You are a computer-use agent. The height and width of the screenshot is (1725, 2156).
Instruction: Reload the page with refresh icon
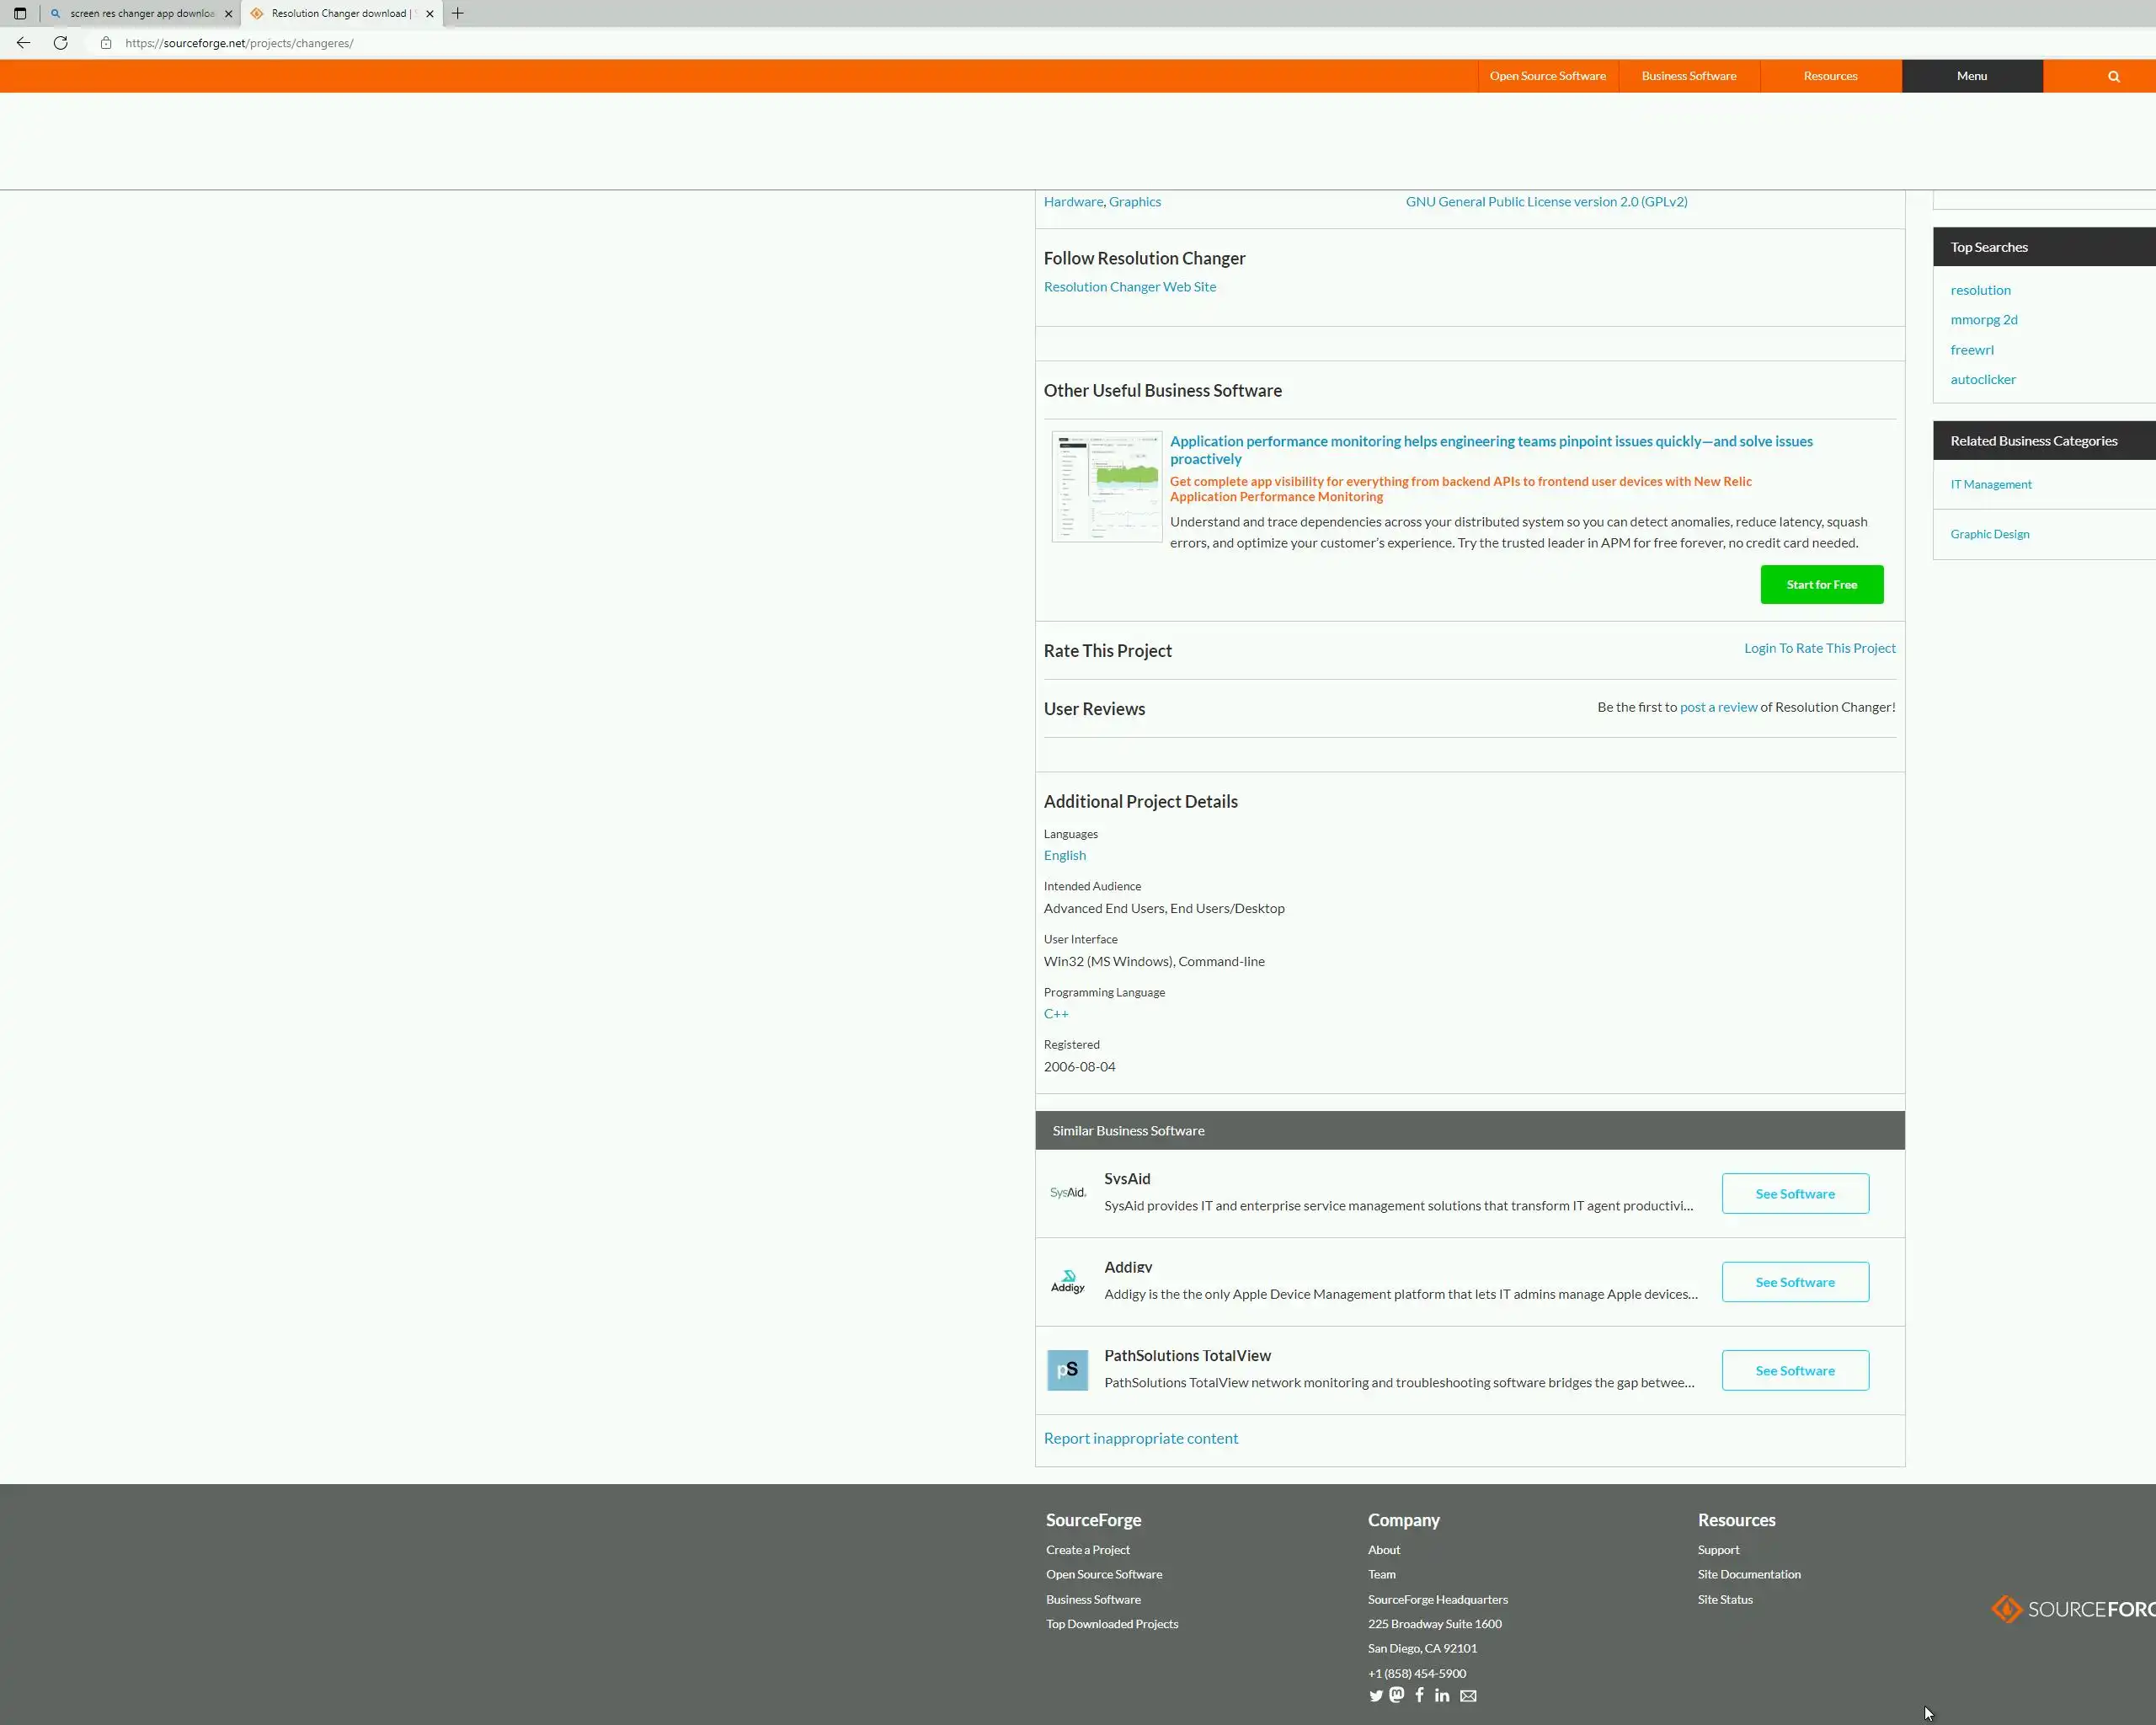coord(61,43)
